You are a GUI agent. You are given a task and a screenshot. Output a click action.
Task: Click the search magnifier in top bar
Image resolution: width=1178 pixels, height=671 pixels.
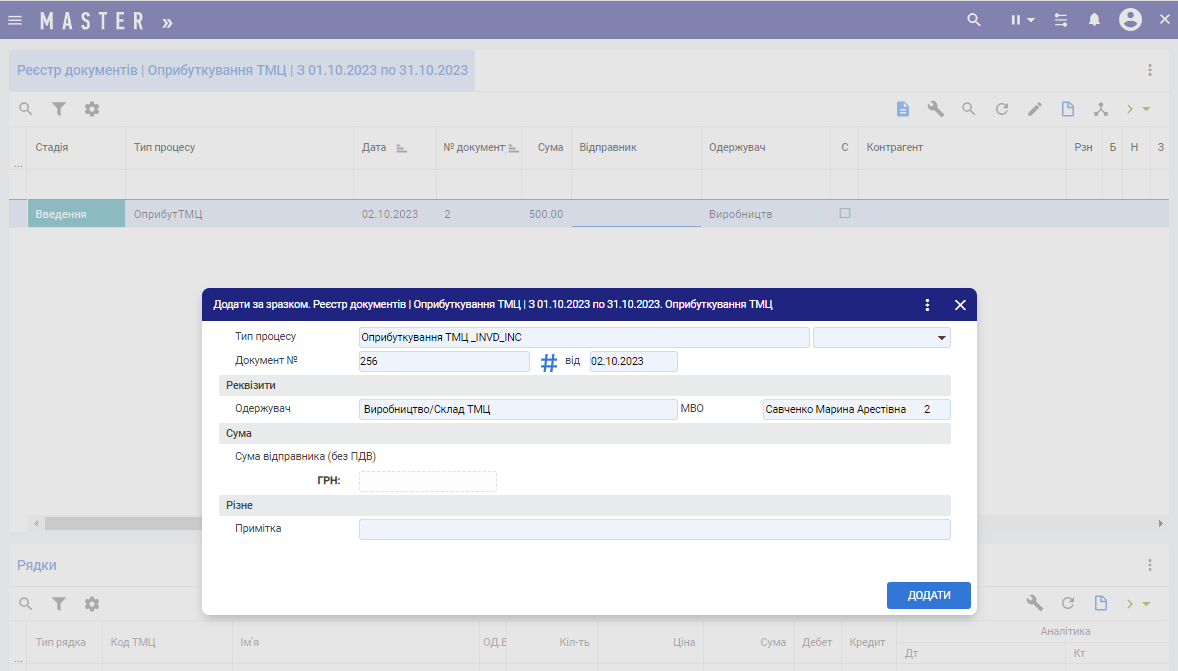(x=974, y=20)
